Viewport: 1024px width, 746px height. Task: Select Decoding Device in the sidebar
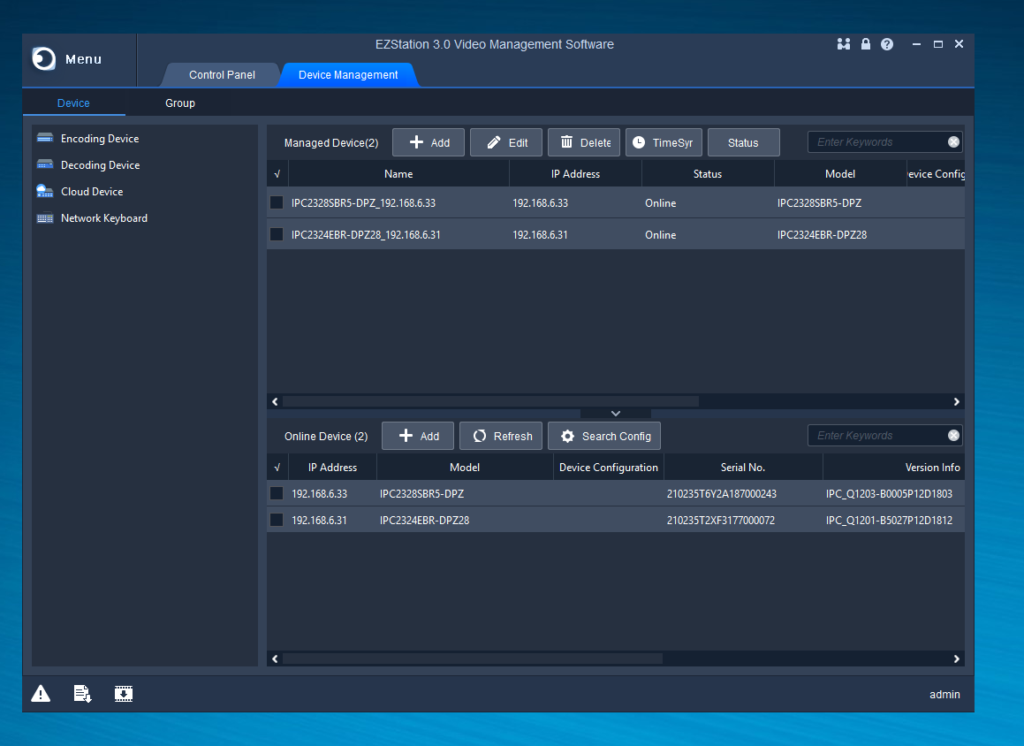pyautogui.click(x=100, y=165)
